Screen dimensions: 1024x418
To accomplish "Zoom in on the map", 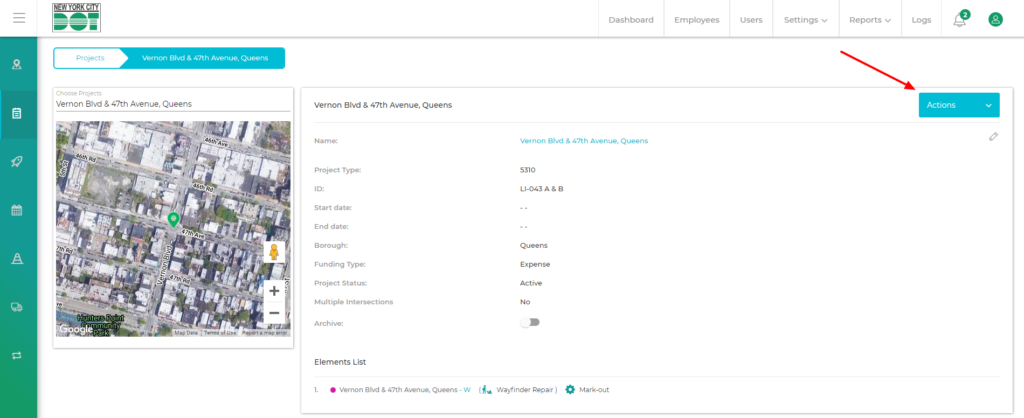I will [274, 291].
